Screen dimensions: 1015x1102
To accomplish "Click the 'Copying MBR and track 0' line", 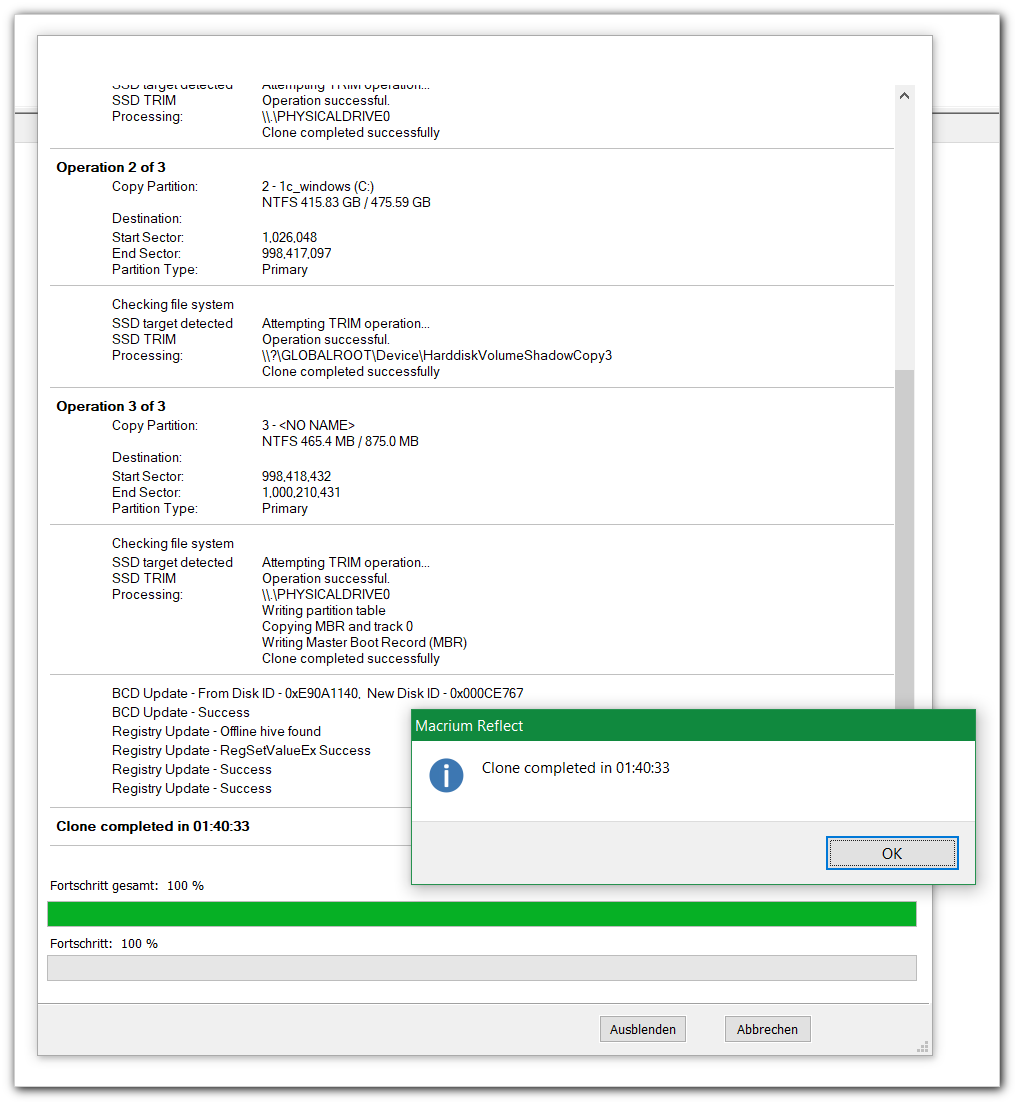I will (x=337, y=626).
